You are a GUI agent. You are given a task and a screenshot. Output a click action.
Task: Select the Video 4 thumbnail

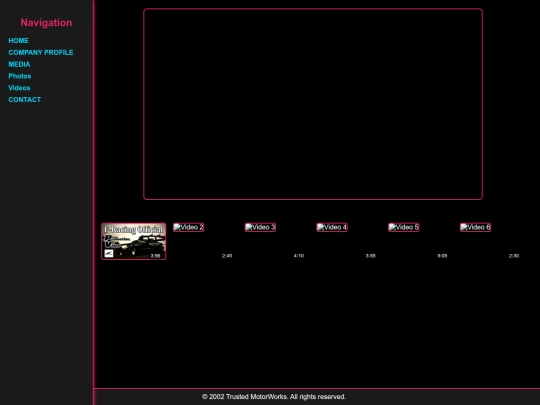(x=332, y=227)
